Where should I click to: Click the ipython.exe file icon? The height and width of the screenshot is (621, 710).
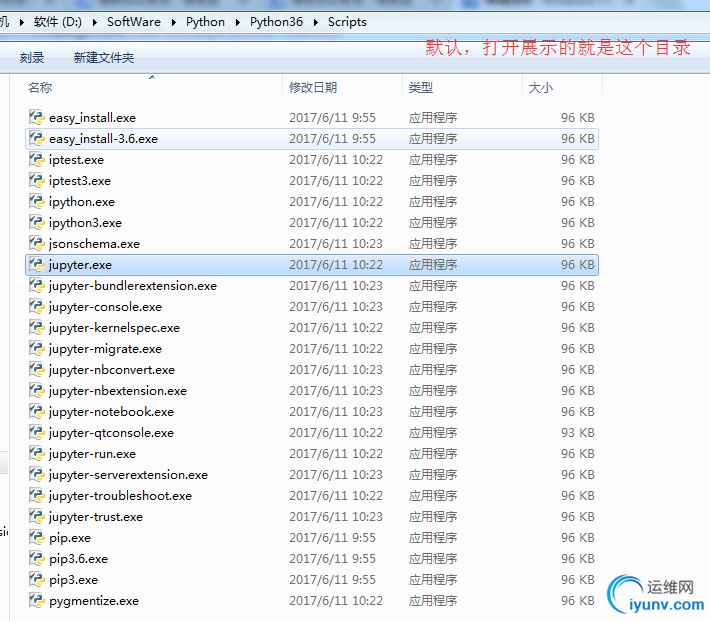37,201
